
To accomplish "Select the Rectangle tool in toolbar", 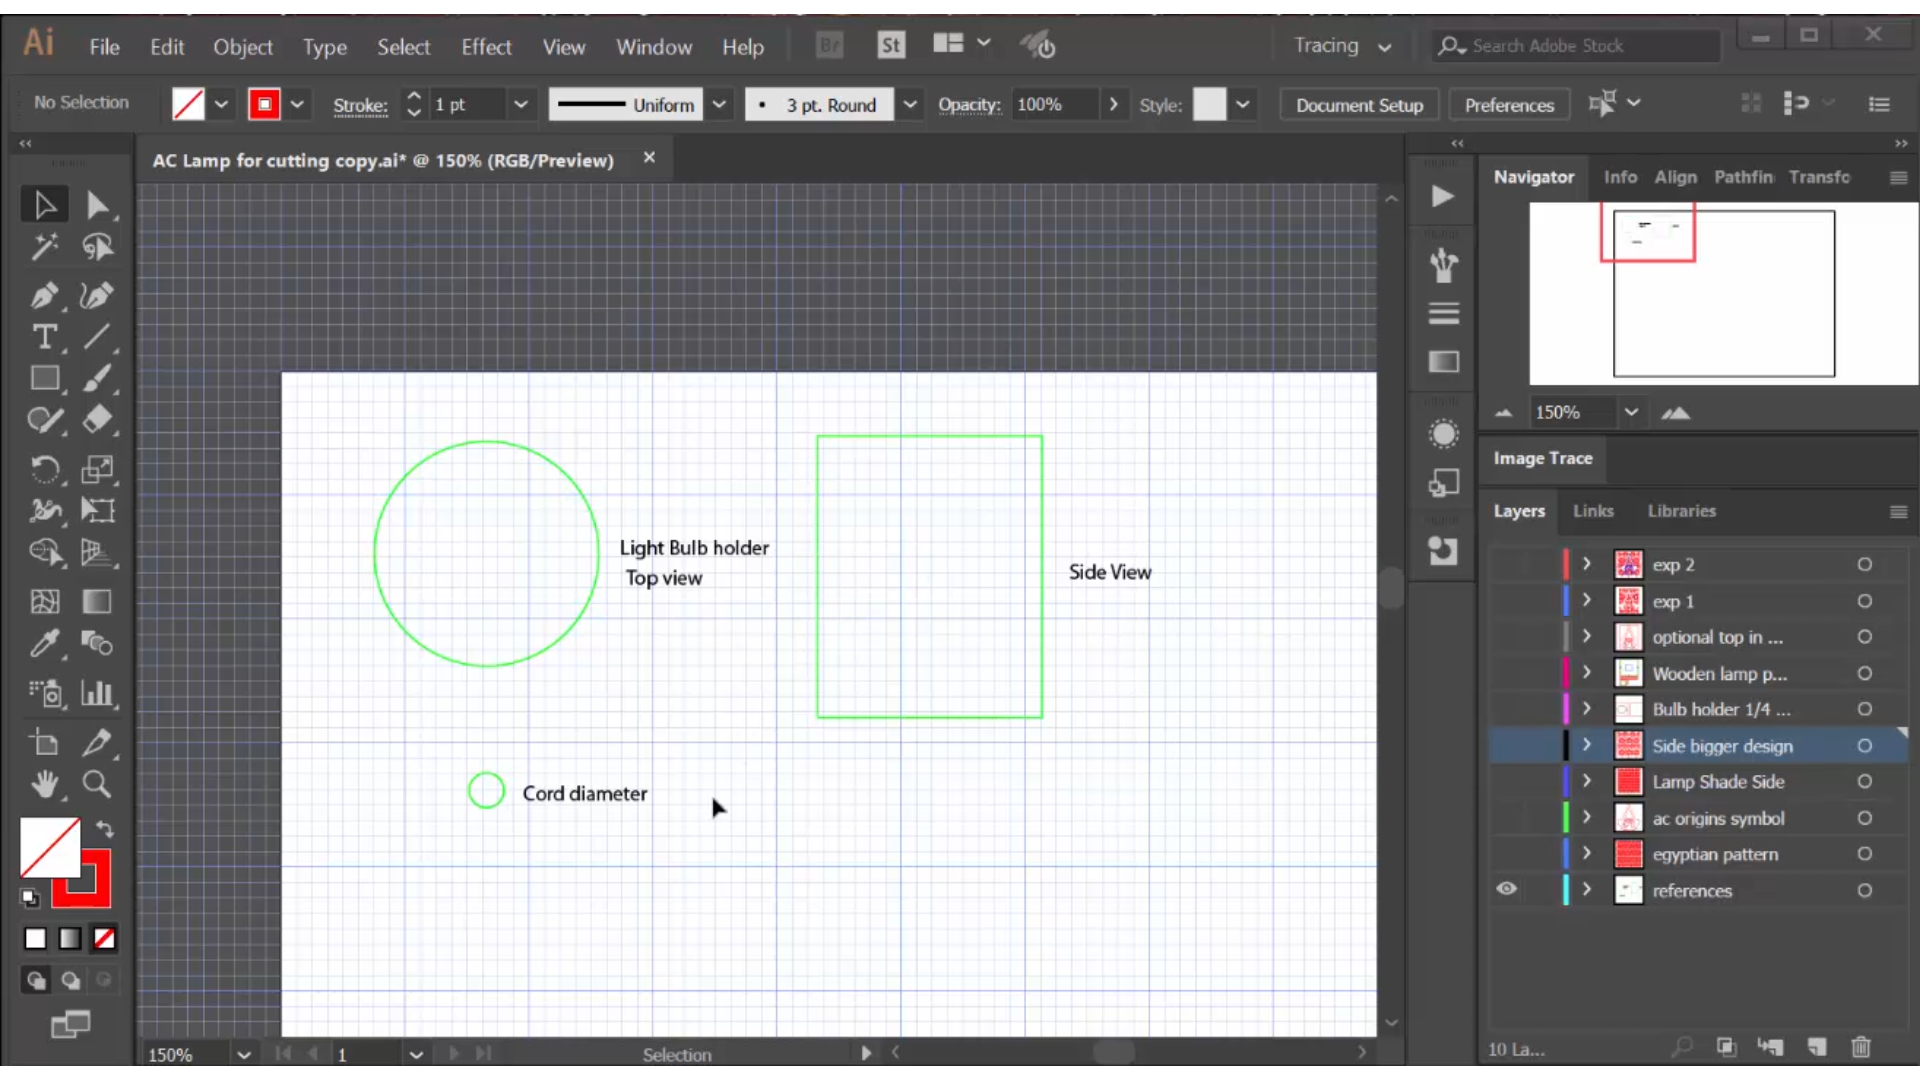I will coord(46,380).
